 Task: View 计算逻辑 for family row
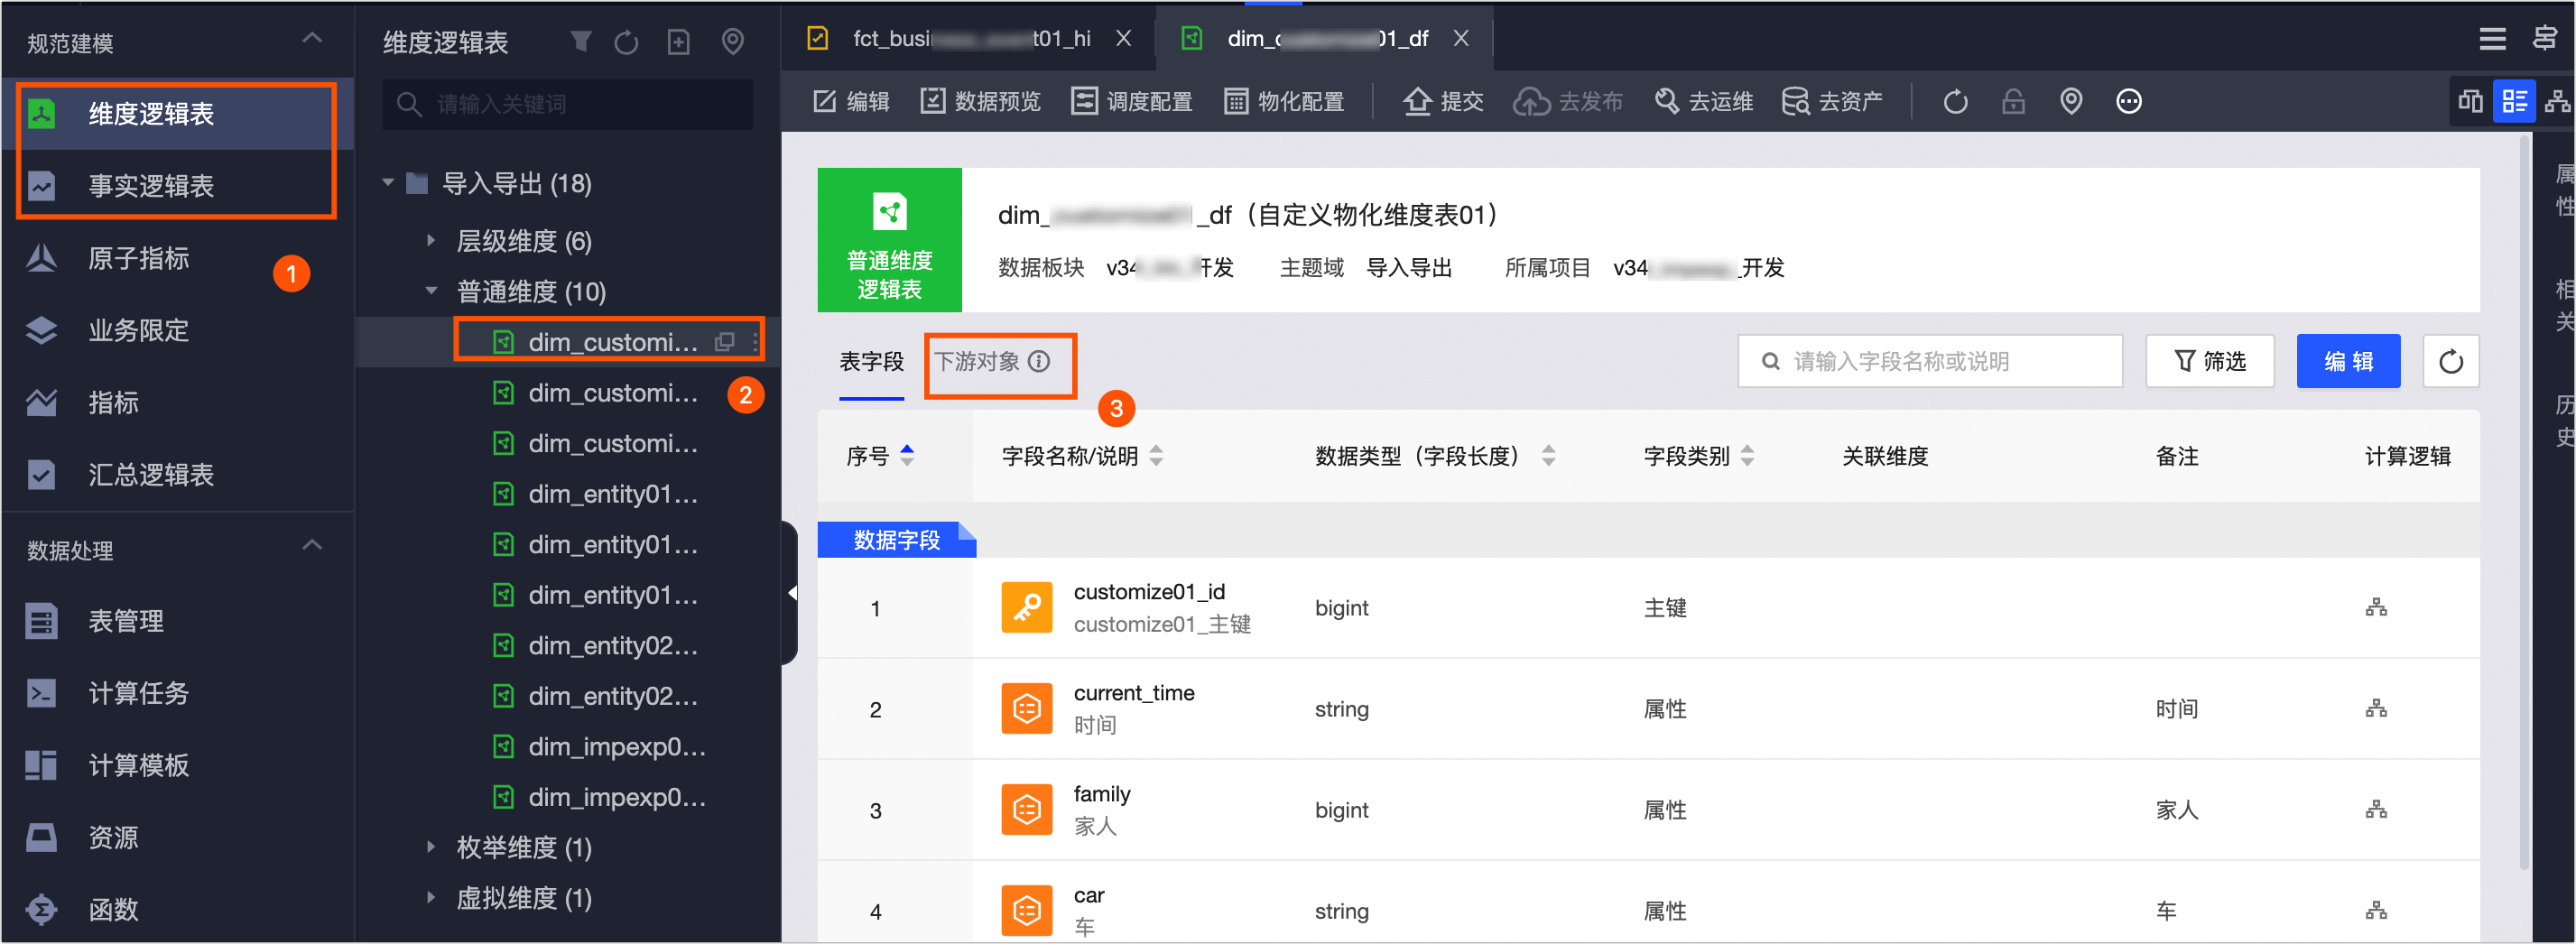point(2376,809)
